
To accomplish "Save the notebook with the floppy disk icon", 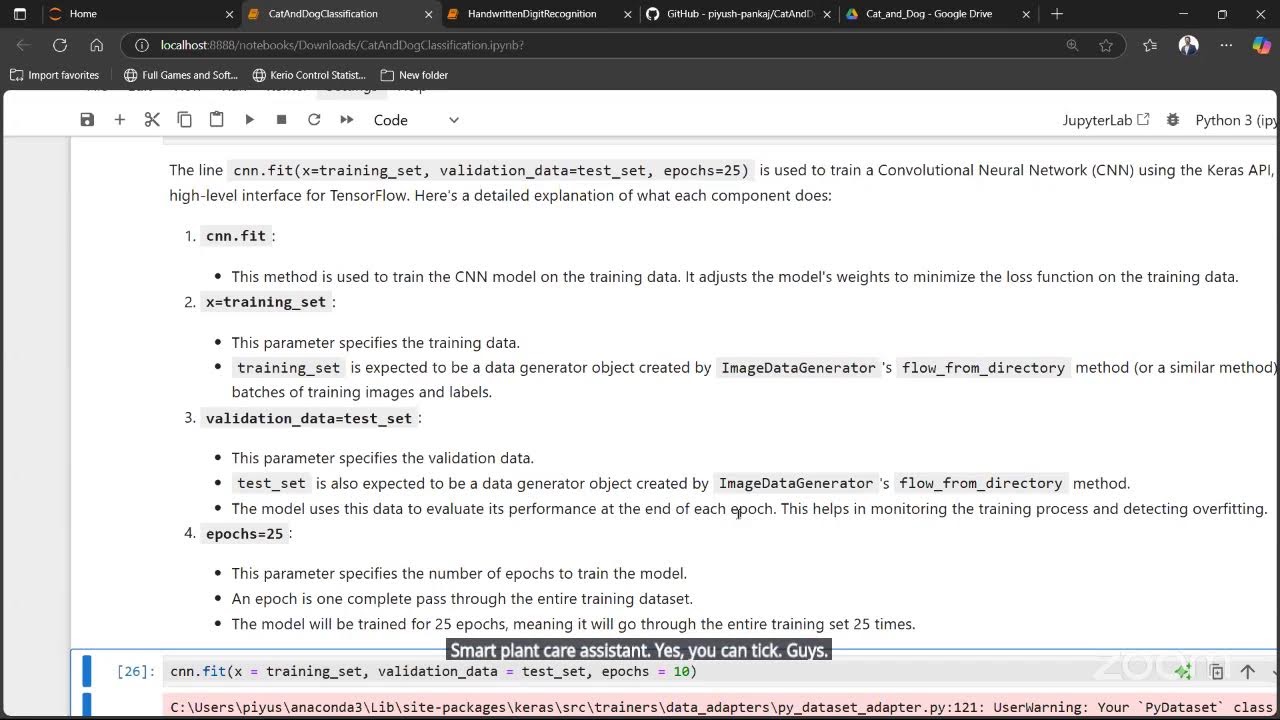I will click(87, 120).
